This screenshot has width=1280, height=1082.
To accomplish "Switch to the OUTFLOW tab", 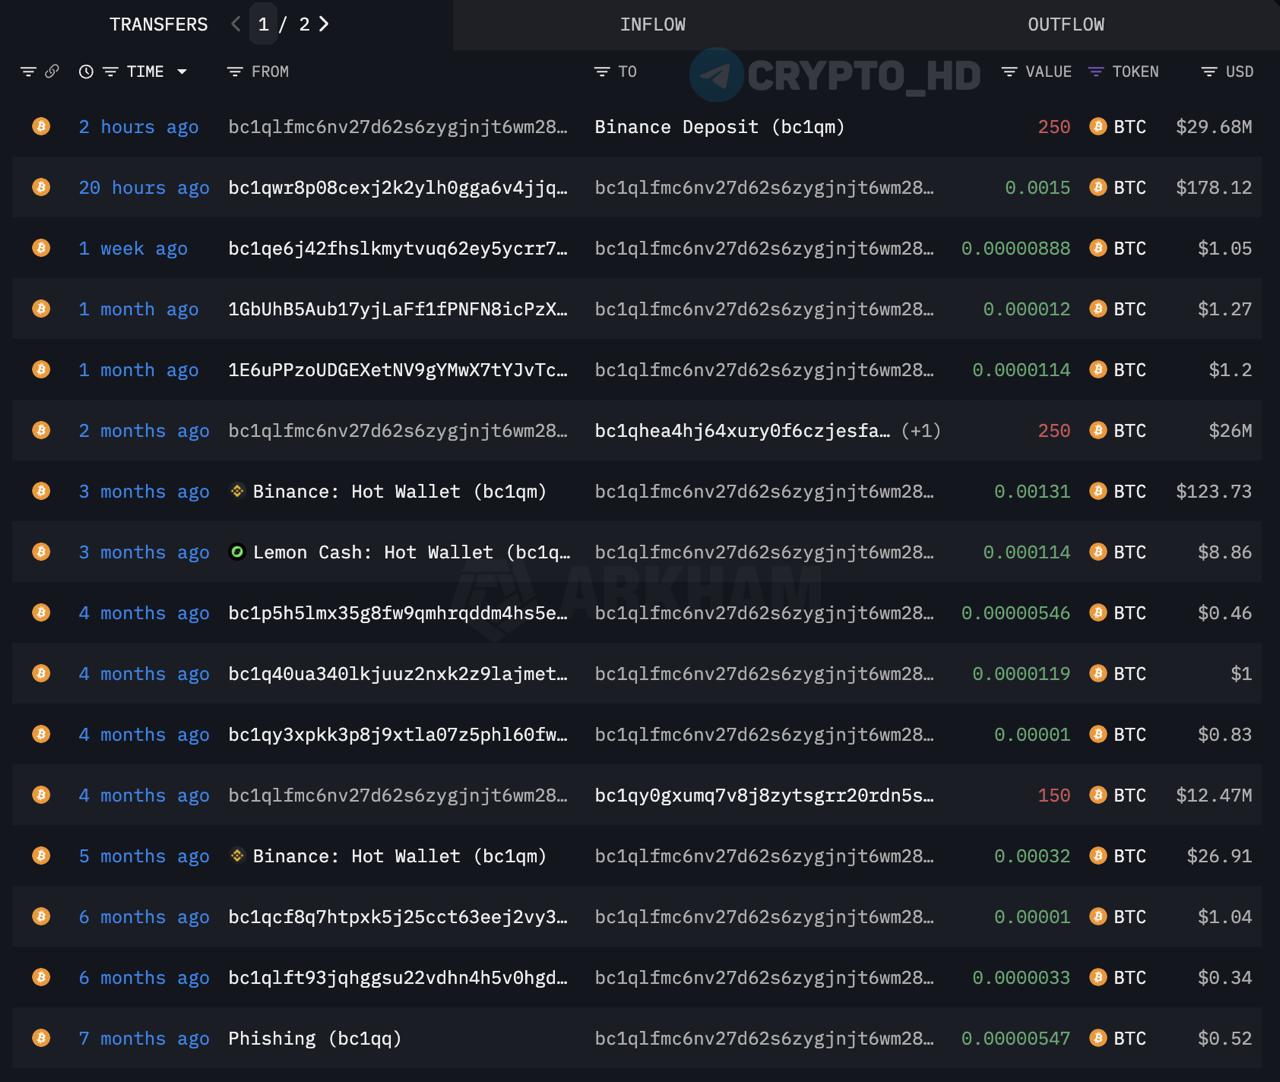I will (x=1066, y=24).
